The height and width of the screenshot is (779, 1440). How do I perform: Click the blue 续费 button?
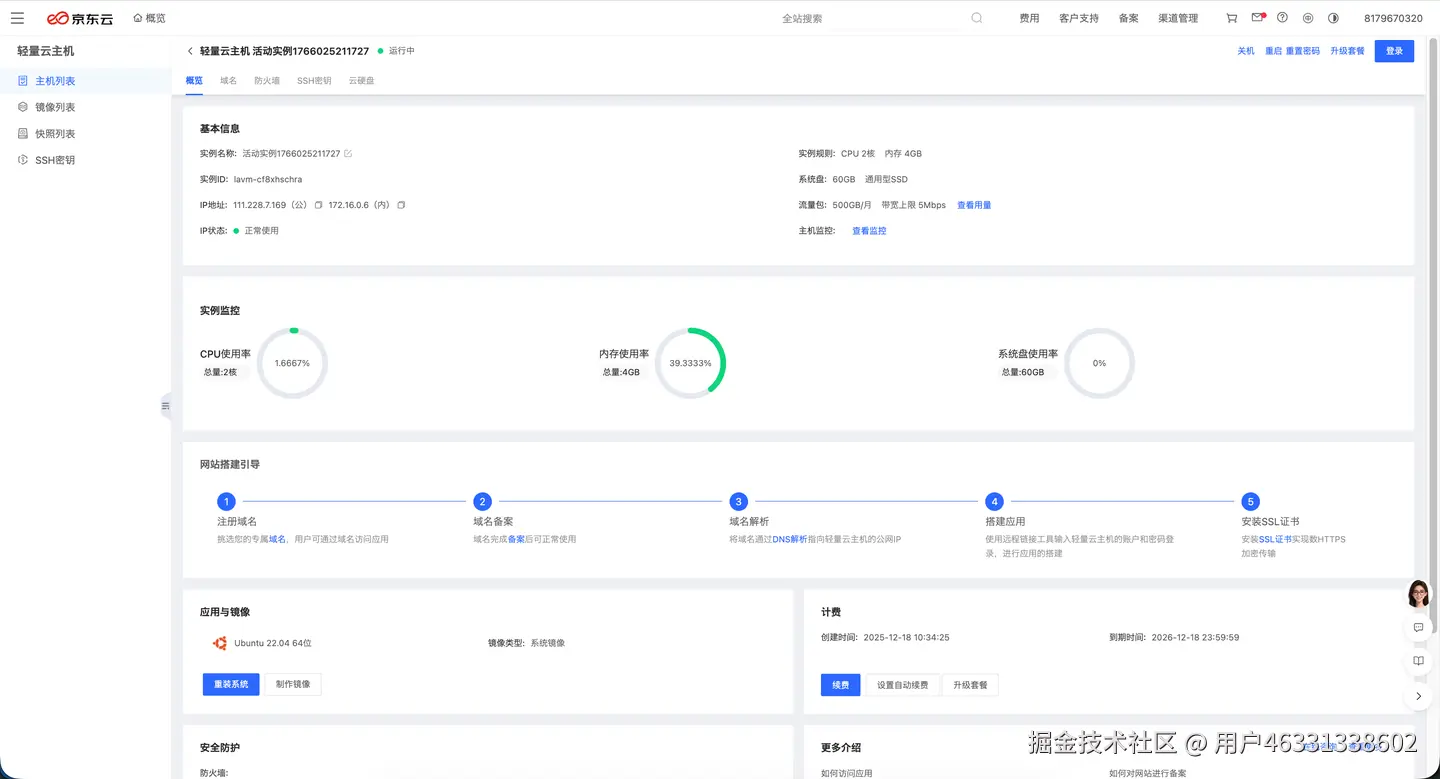[840, 686]
